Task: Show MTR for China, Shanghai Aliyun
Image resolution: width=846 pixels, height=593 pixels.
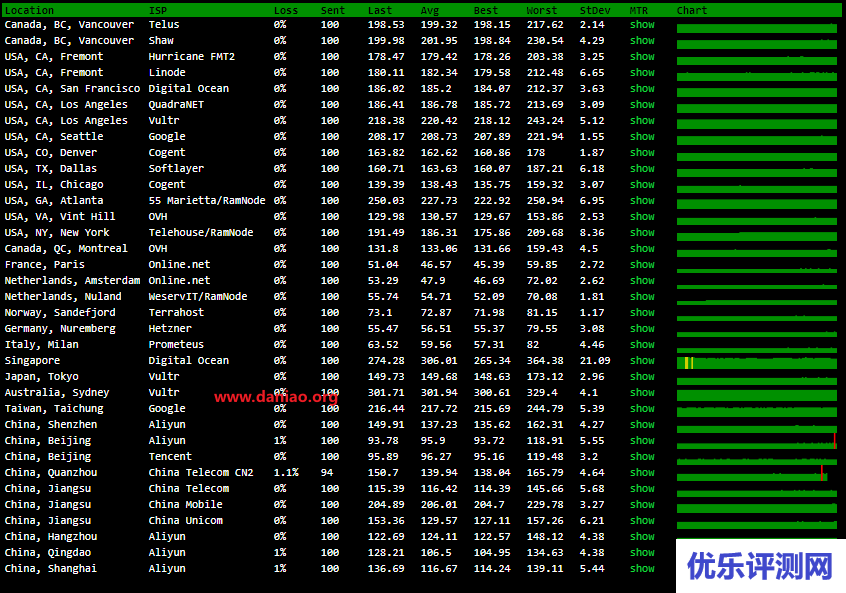Action: point(642,569)
